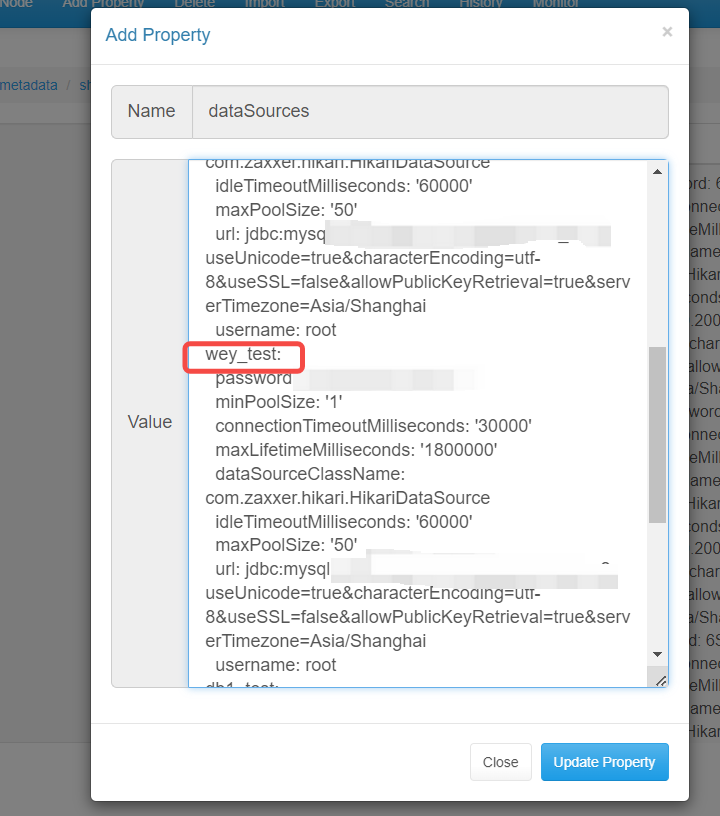The image size is (720, 816).
Task: Click the first "idleTimeoutMilliseconds: '60000'" line
Action: tap(344, 186)
